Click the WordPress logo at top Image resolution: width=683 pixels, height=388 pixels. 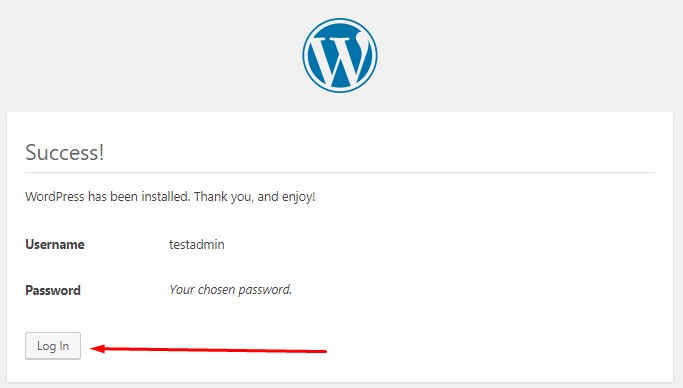340,55
